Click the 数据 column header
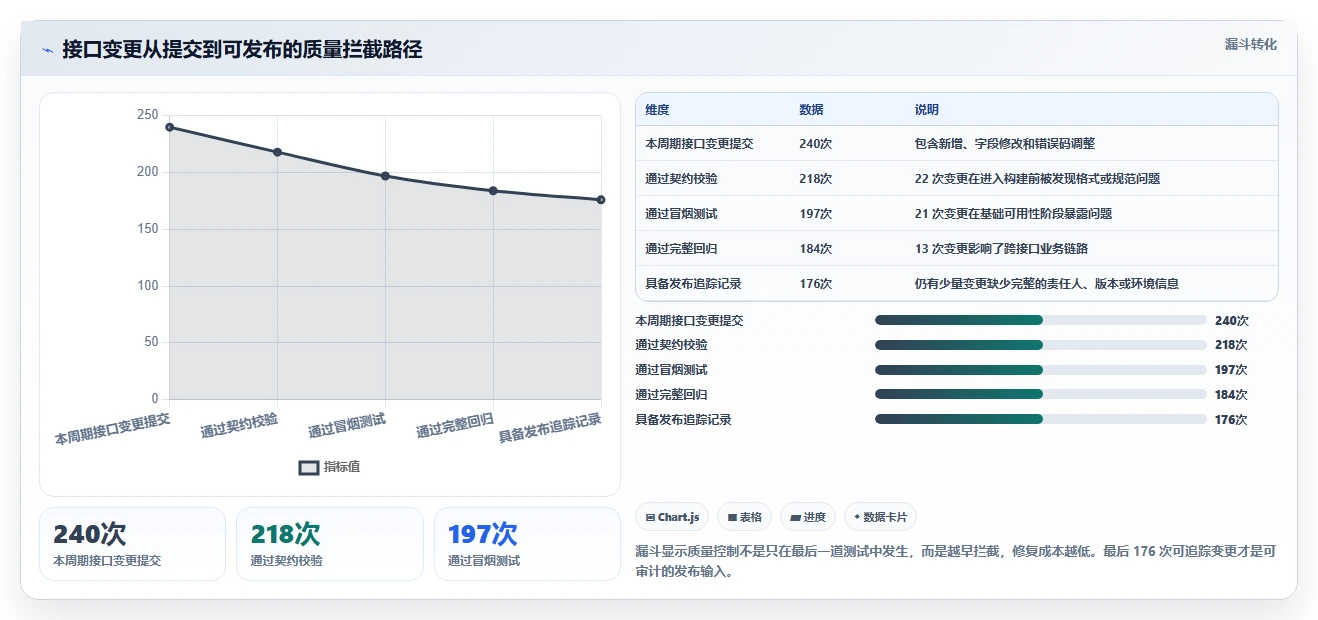 coord(812,110)
